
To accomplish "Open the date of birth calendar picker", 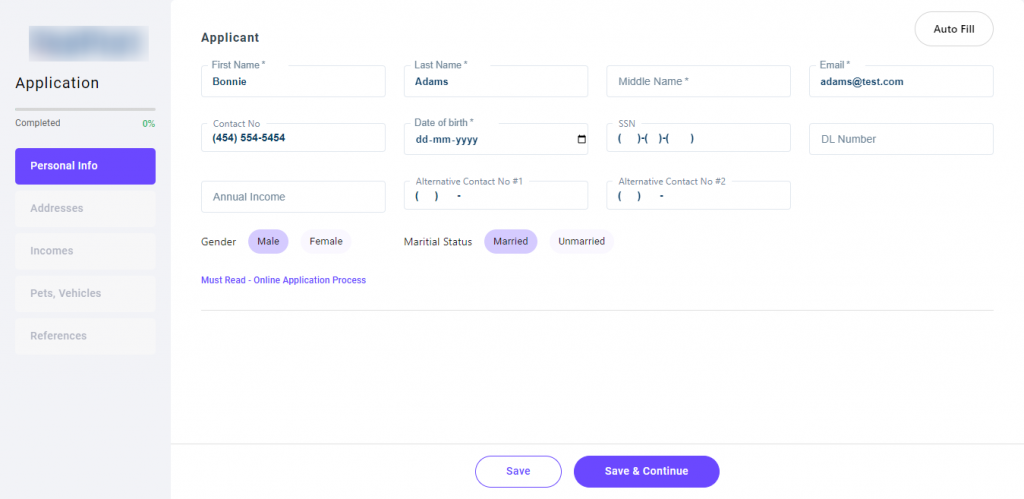I will tap(582, 139).
